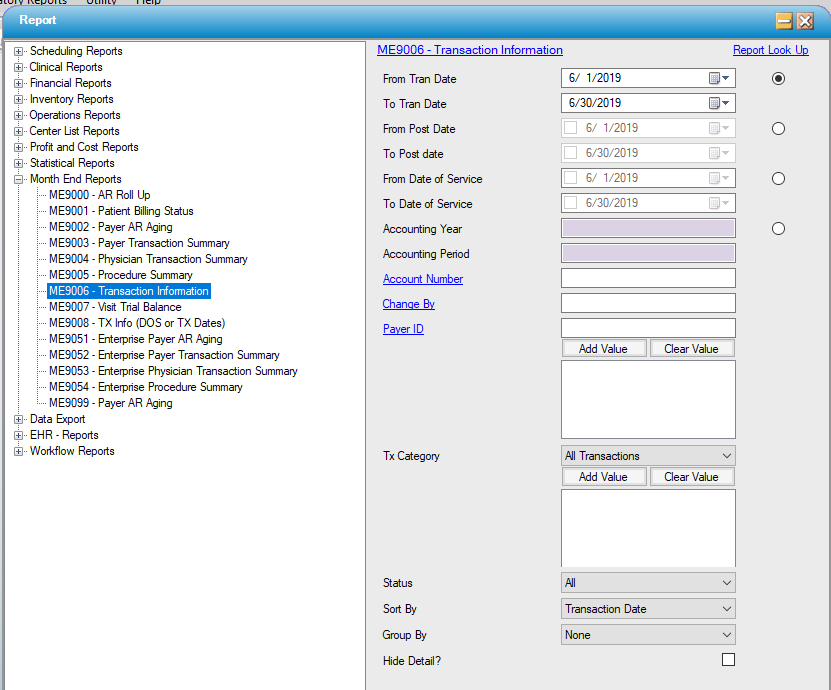831x690 pixels.
Task: Open the Tx Category dropdown
Action: [x=648, y=456]
